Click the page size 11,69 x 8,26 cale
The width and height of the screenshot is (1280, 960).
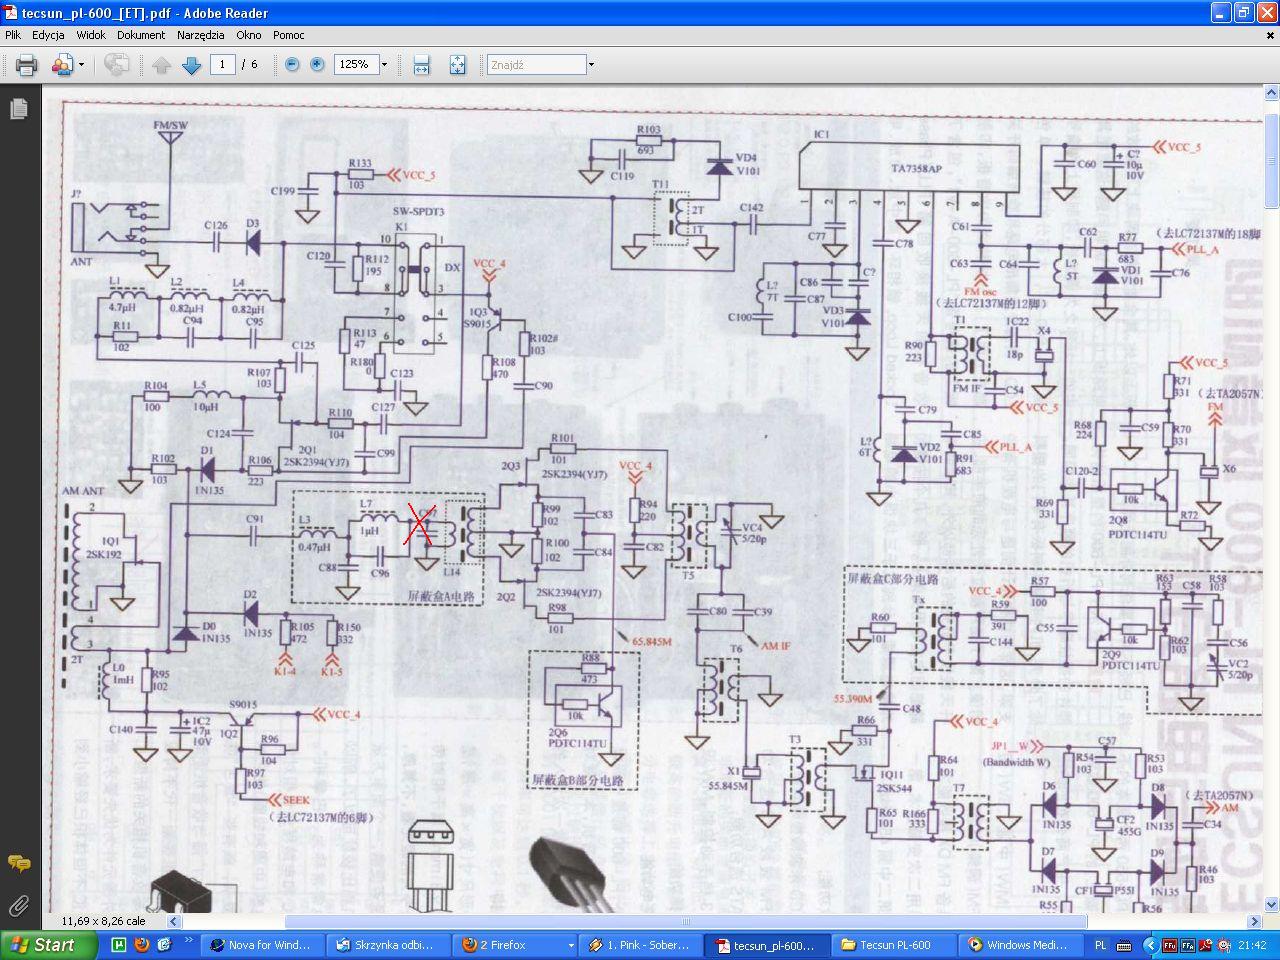click(104, 921)
